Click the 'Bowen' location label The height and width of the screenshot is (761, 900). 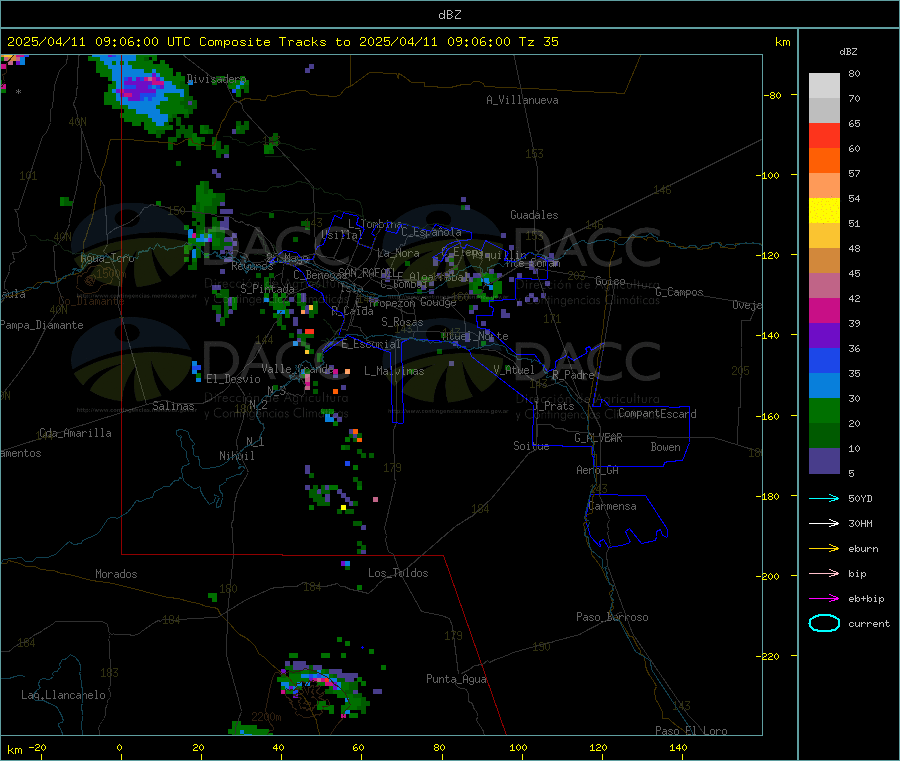(x=665, y=447)
